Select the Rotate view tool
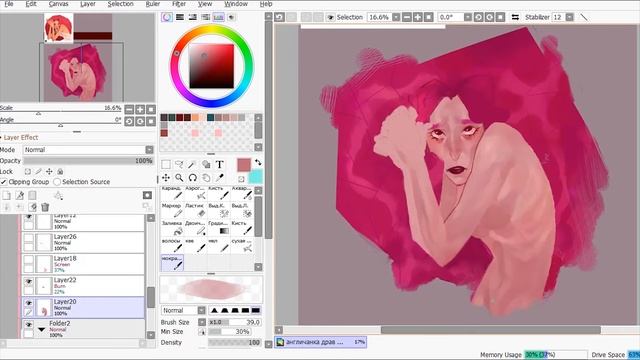The height and width of the screenshot is (360, 640). tap(192, 178)
